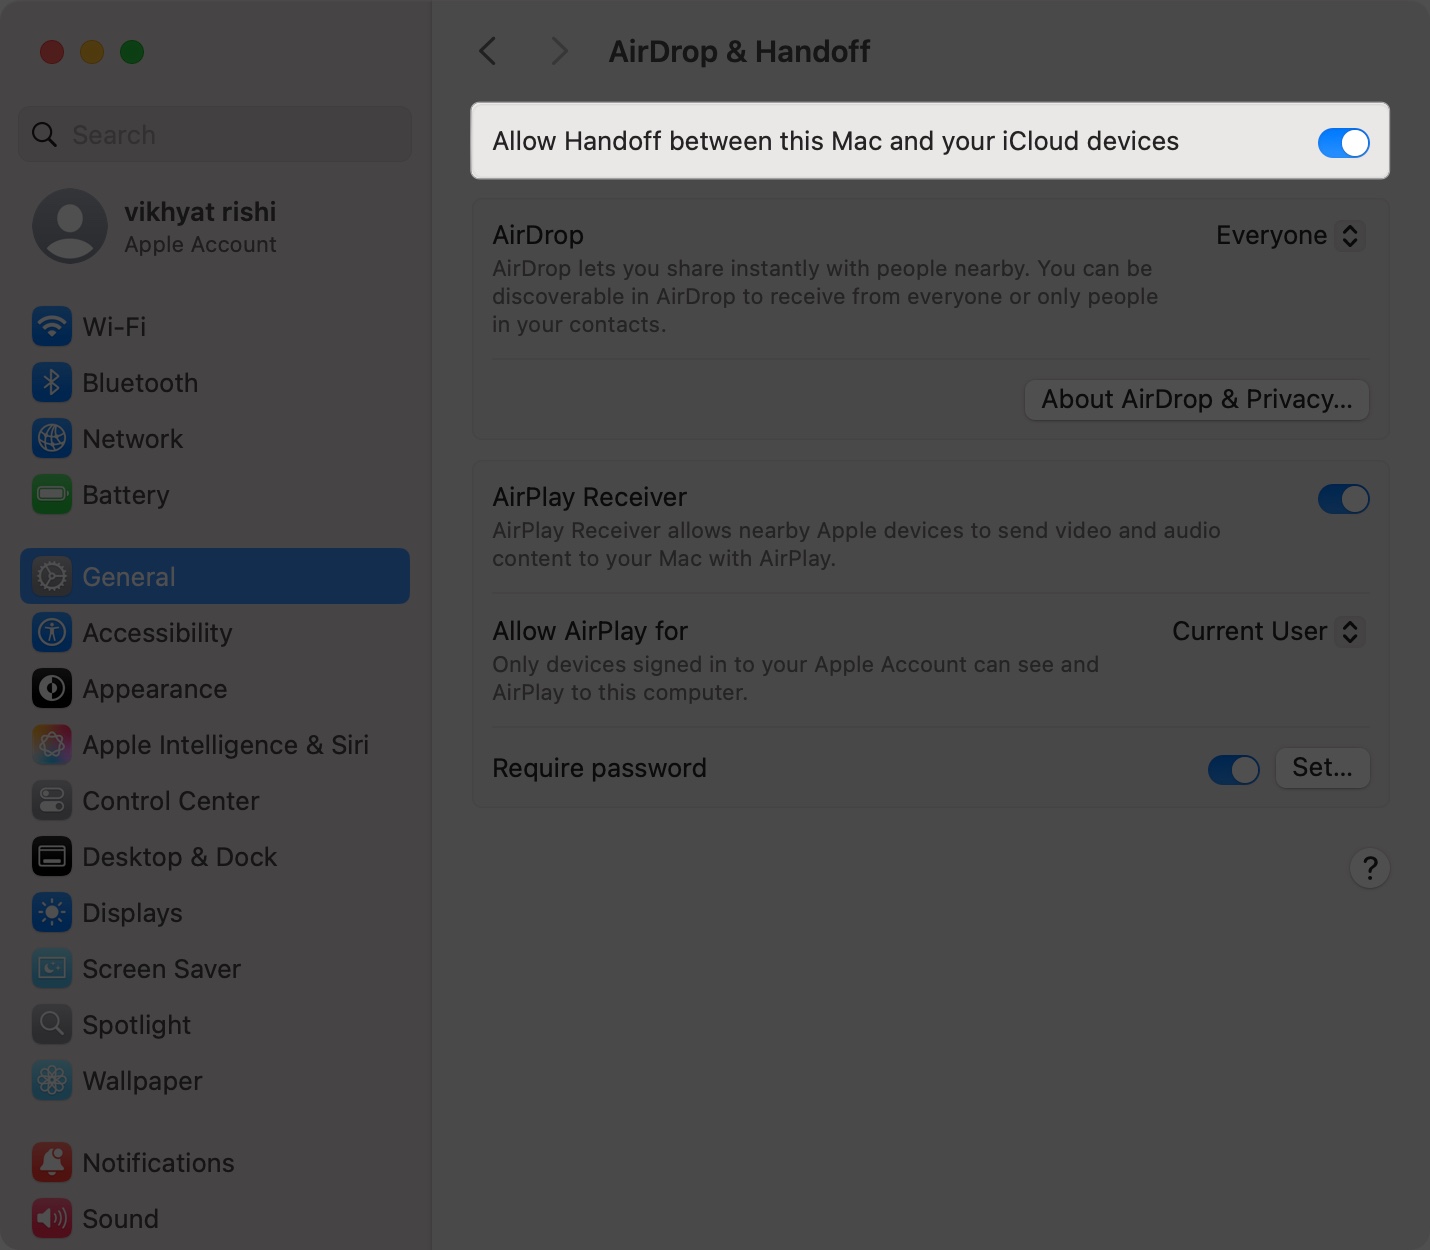Viewport: 1430px width, 1250px height.
Task: Click About AirDrop & Privacy button
Action: [1196, 399]
